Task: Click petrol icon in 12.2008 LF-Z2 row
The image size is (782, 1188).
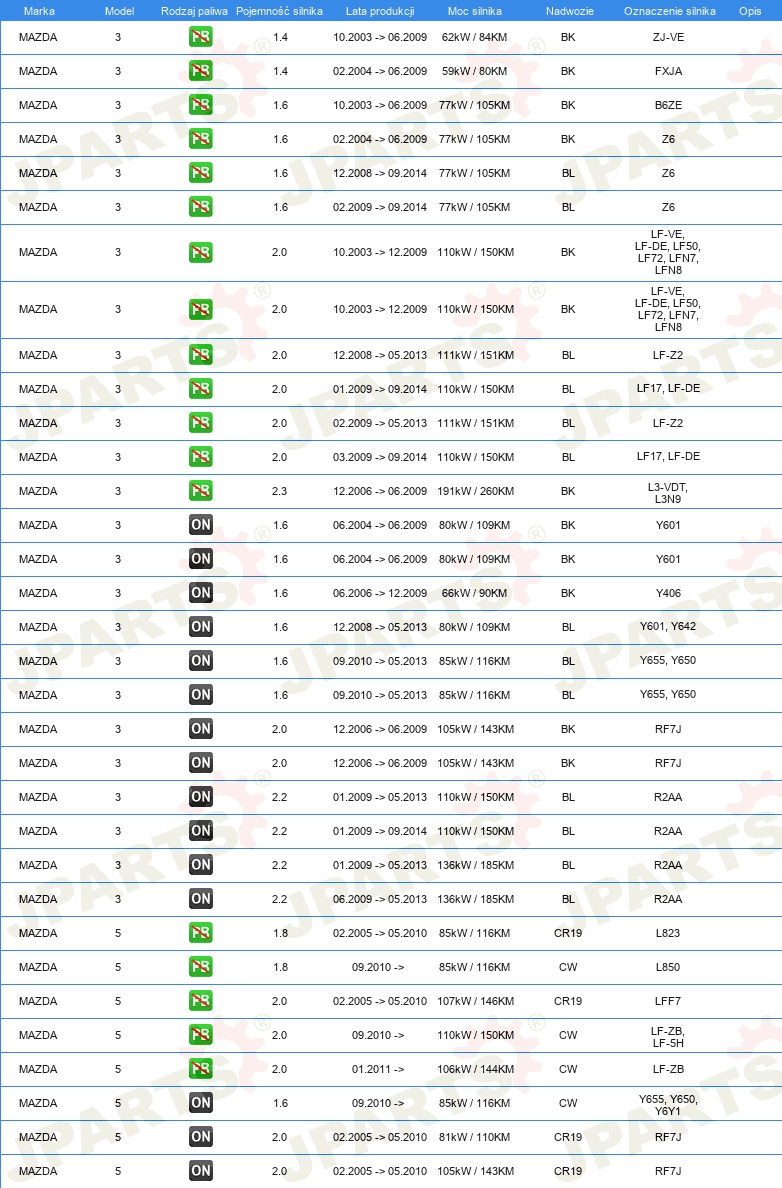Action: (201, 355)
